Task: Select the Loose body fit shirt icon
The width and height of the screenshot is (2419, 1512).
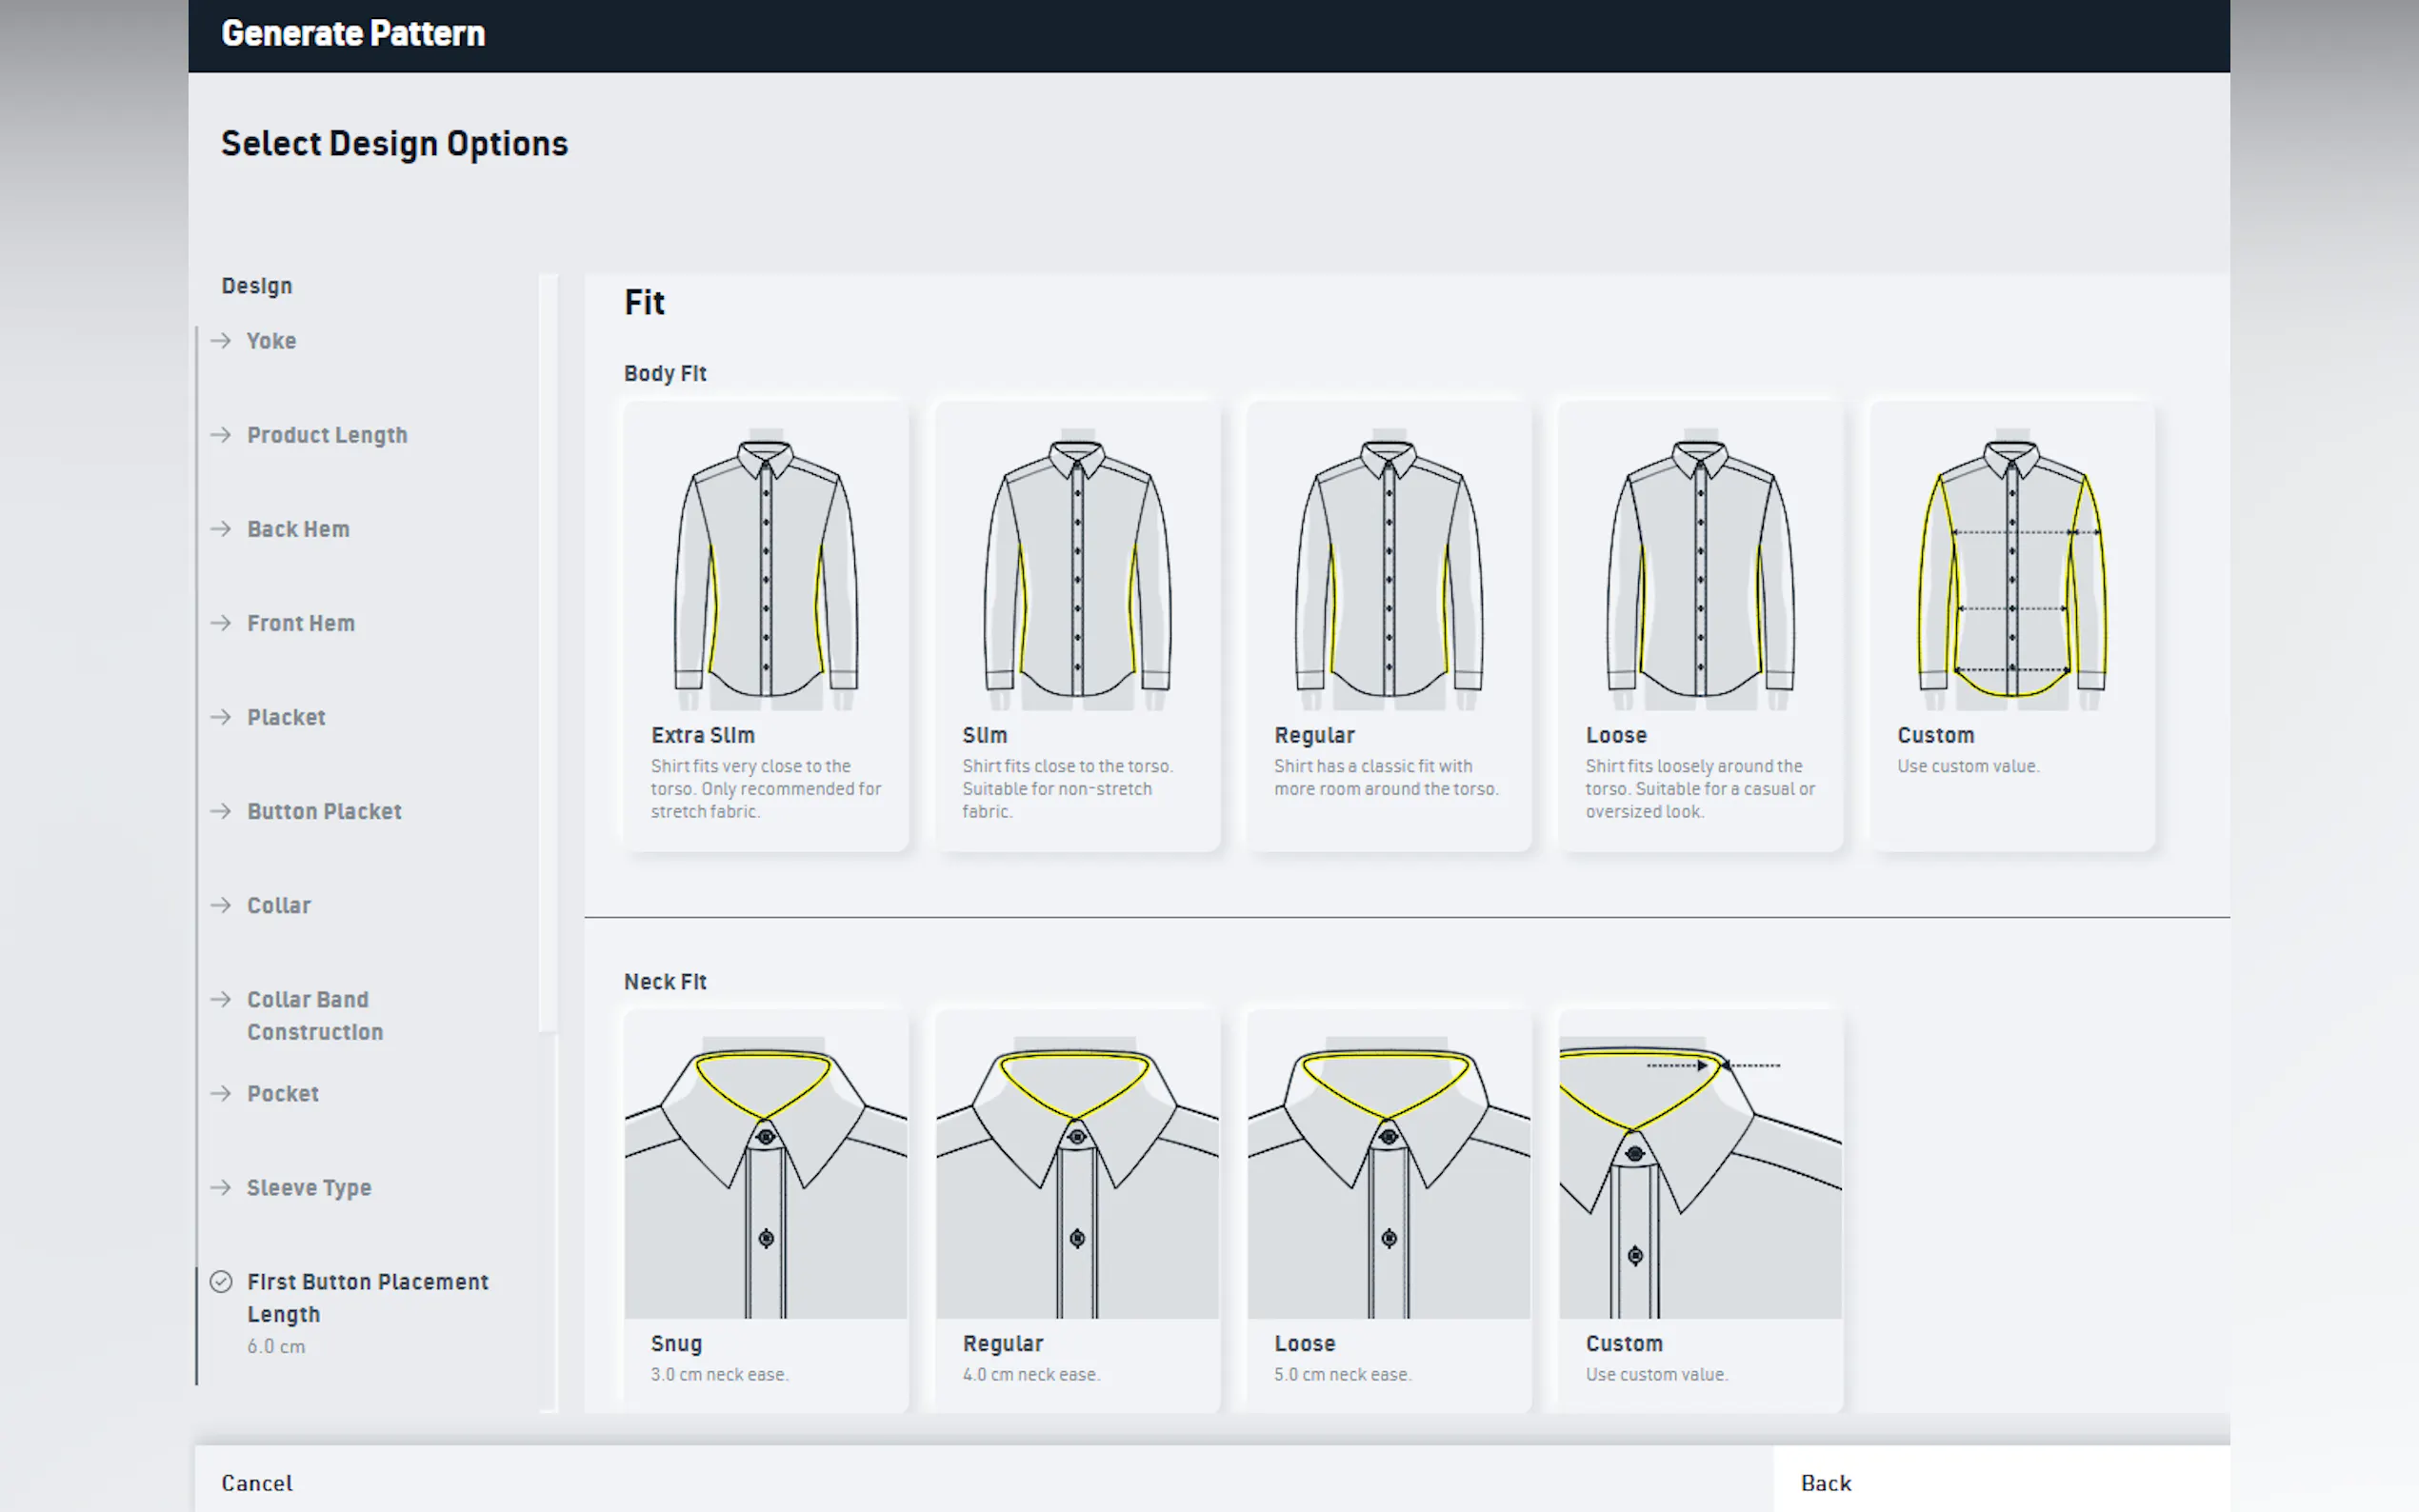Action: (x=1700, y=572)
